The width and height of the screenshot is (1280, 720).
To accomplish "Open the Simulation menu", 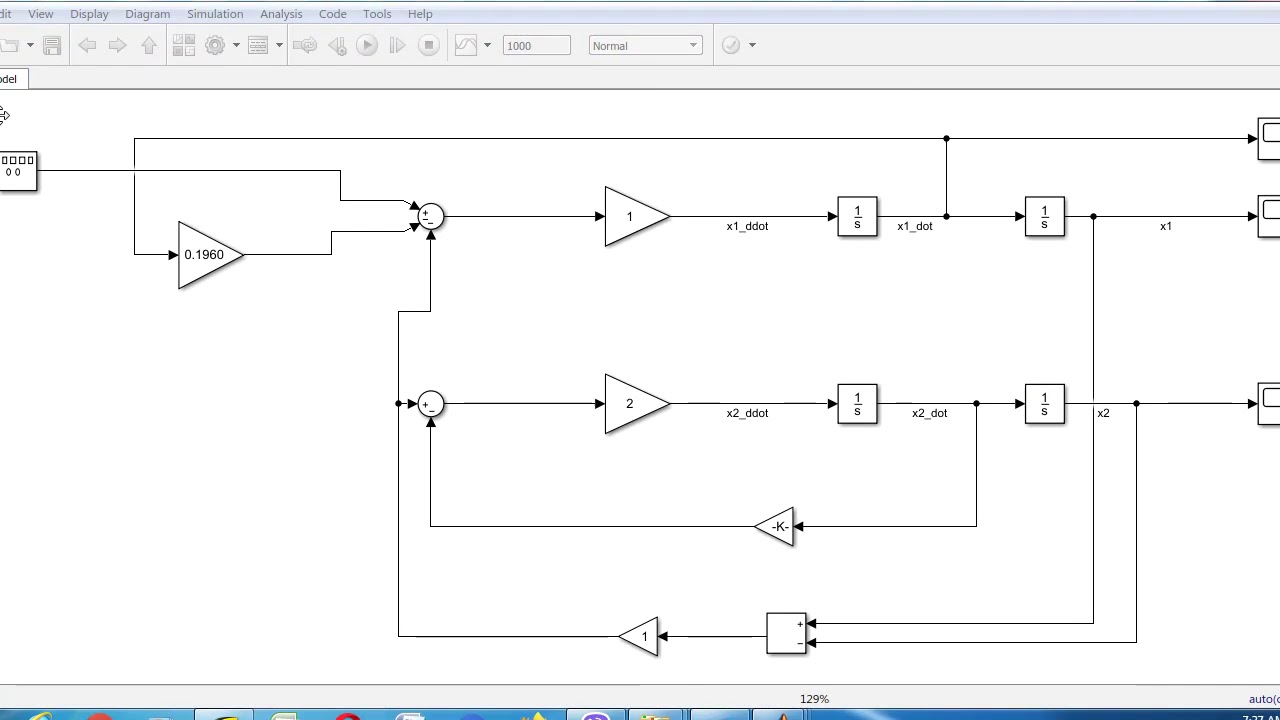I will (x=215, y=14).
